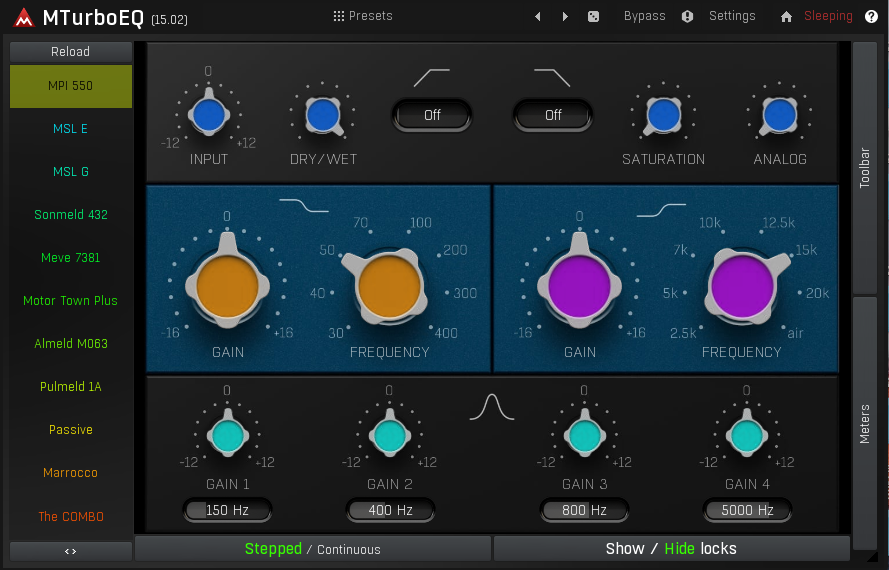Click the INPUT gain knob
Screen dimensions: 889x570
209,115
